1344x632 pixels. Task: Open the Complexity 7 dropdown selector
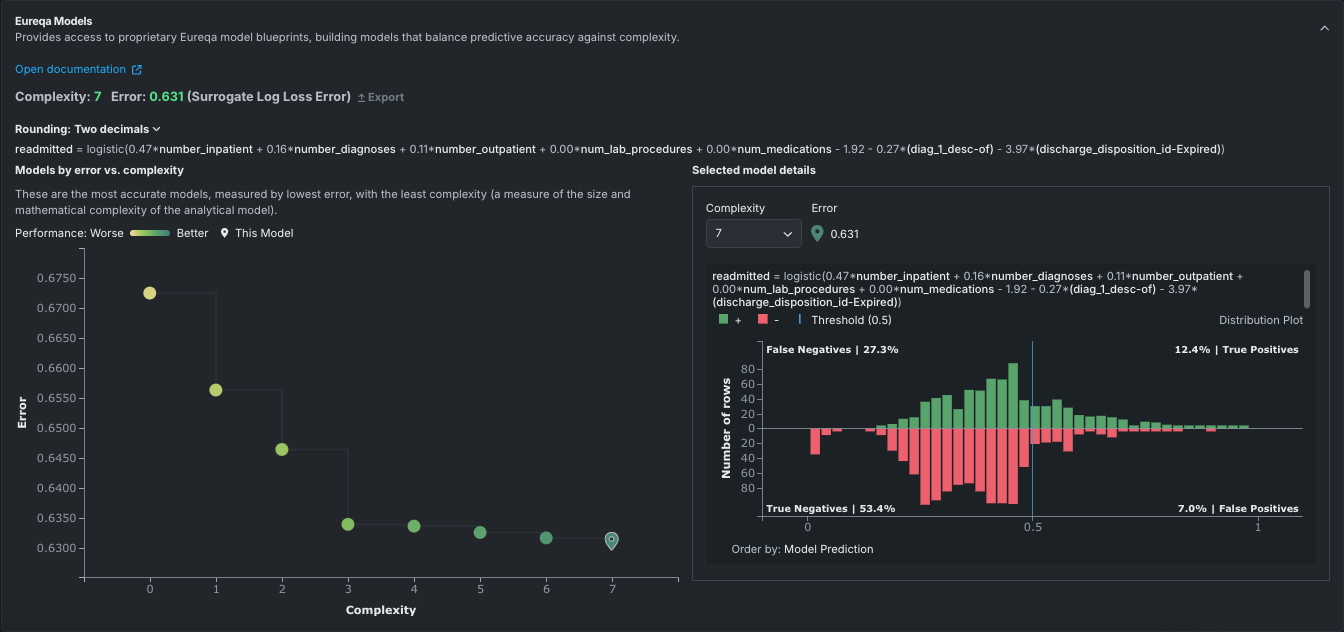click(x=753, y=234)
